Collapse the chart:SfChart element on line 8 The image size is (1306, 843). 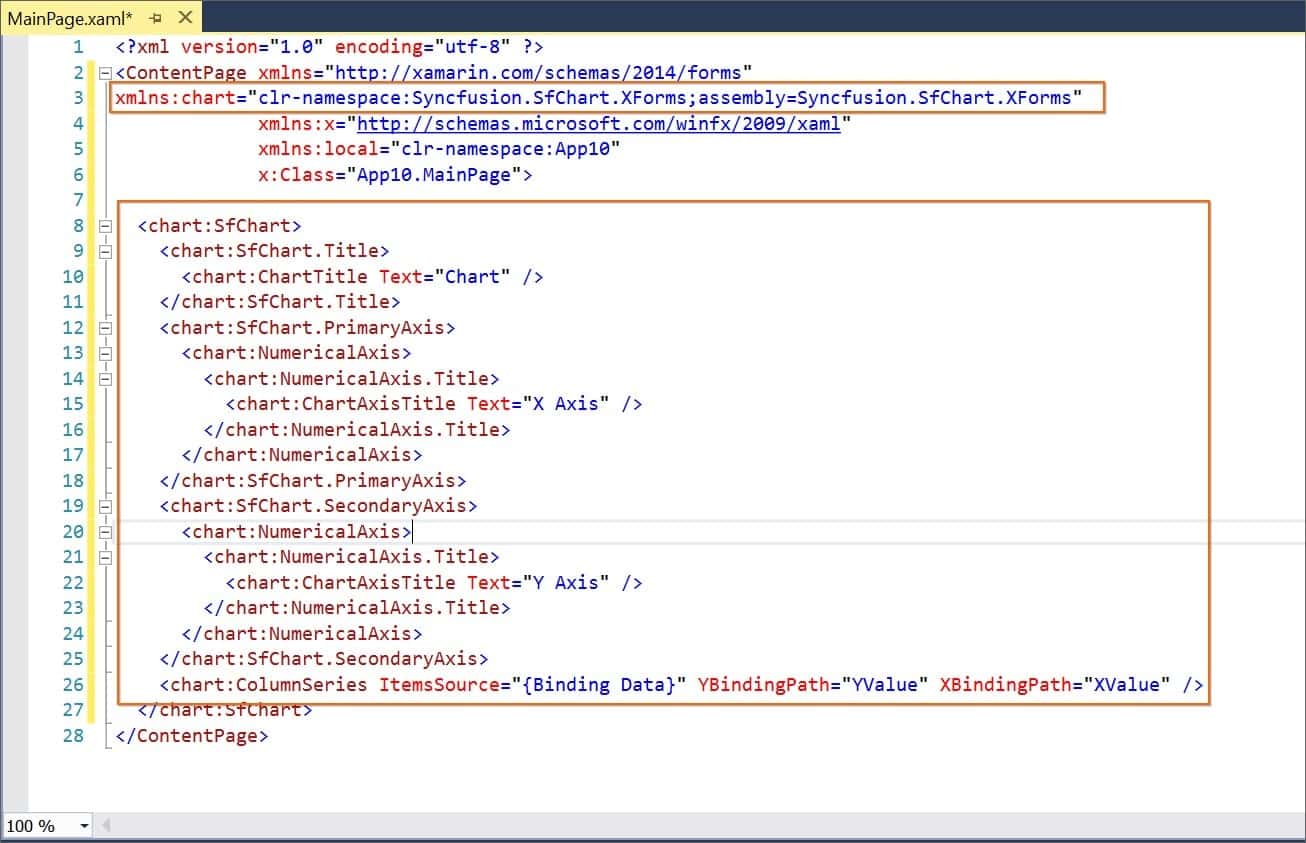click(x=106, y=226)
